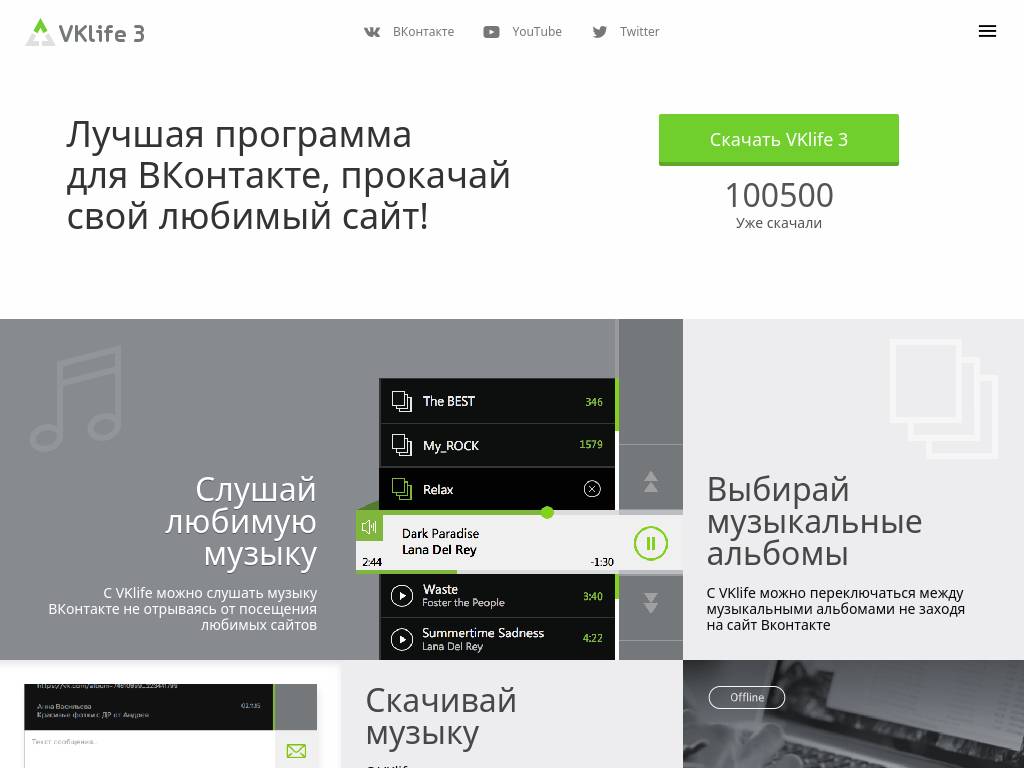Image resolution: width=1024 pixels, height=768 pixels.
Task: Click the Уже скачали label
Action: click(x=779, y=223)
